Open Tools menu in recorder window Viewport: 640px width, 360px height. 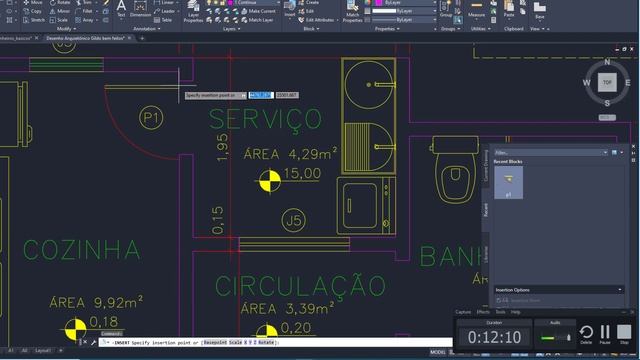click(500, 312)
